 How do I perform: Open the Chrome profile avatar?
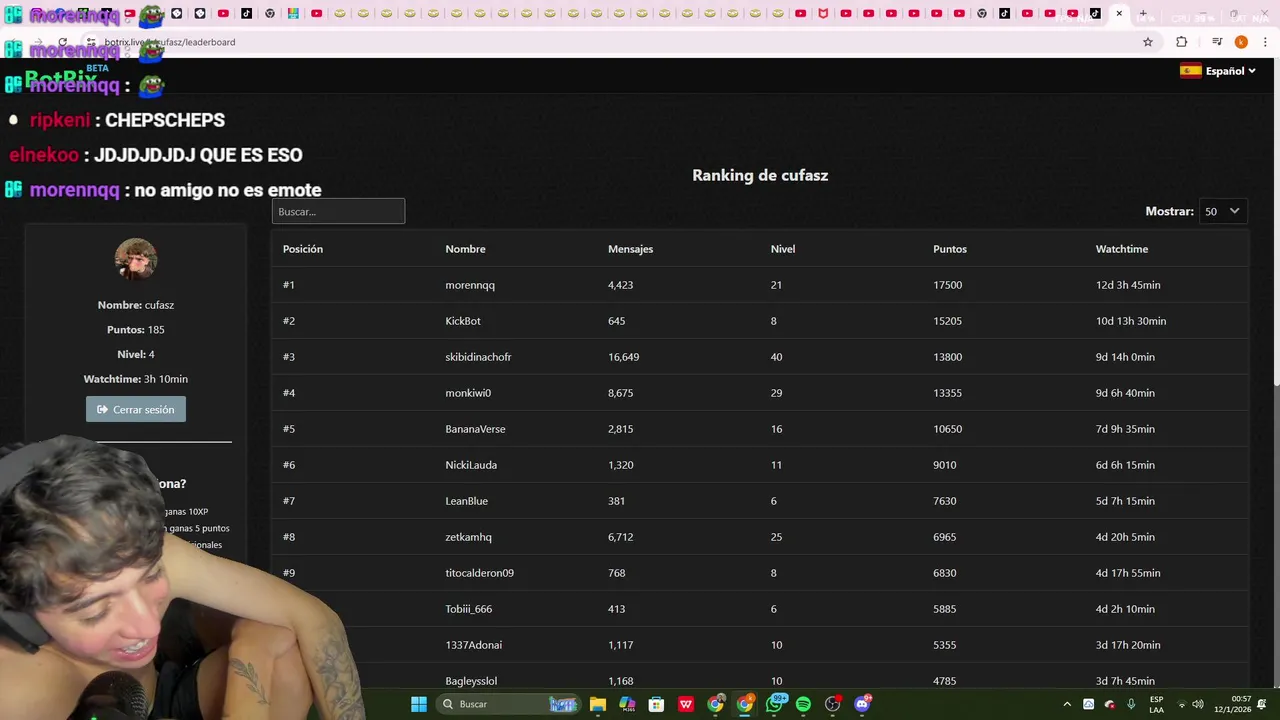(x=1241, y=42)
